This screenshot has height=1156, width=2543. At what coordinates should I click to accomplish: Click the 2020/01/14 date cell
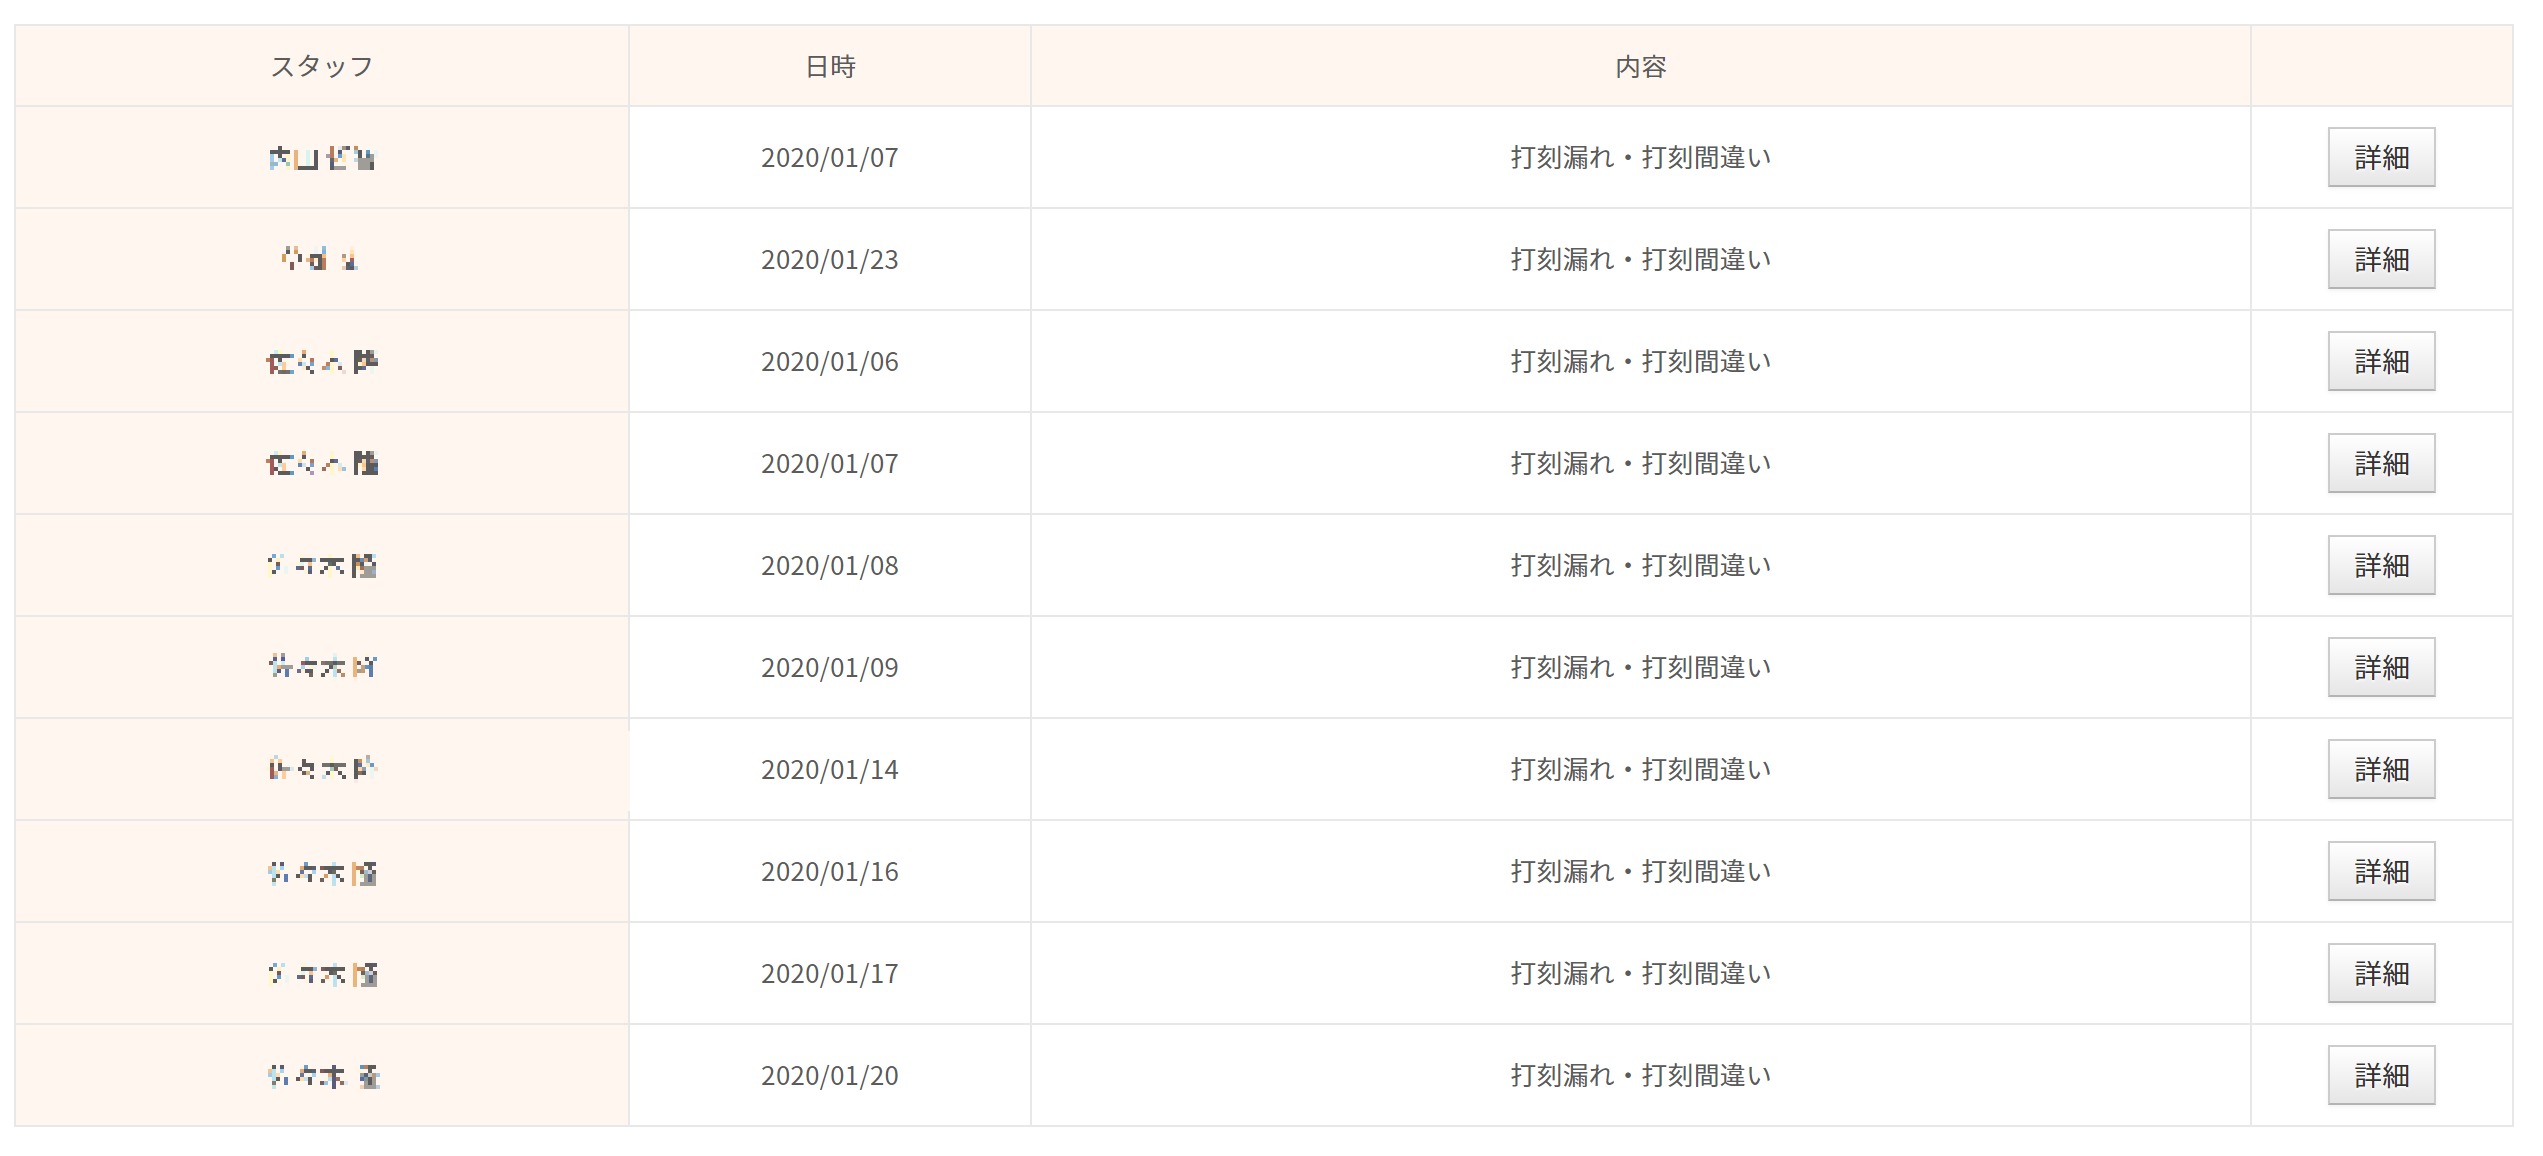[x=830, y=769]
